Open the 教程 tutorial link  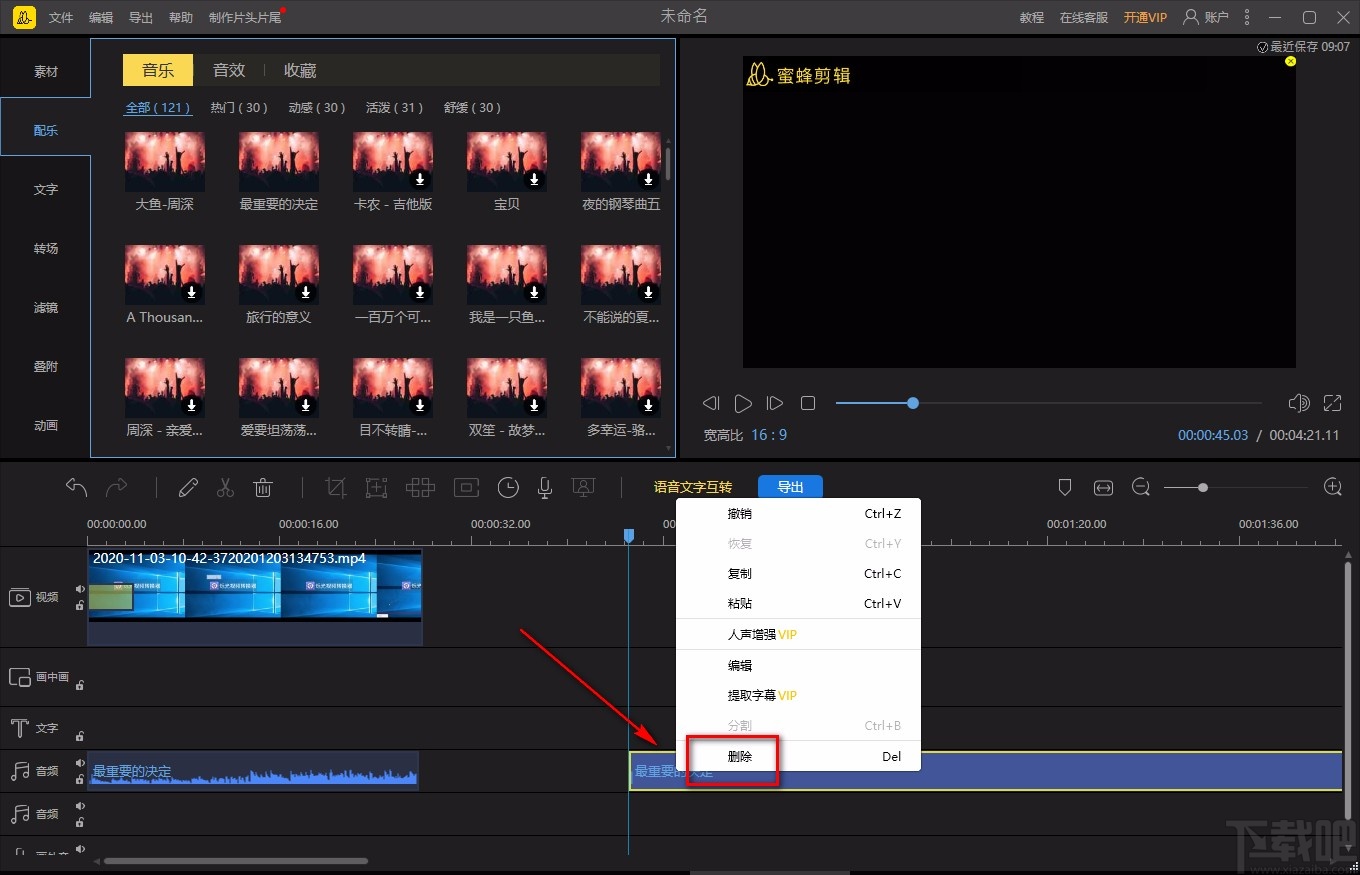1032,18
